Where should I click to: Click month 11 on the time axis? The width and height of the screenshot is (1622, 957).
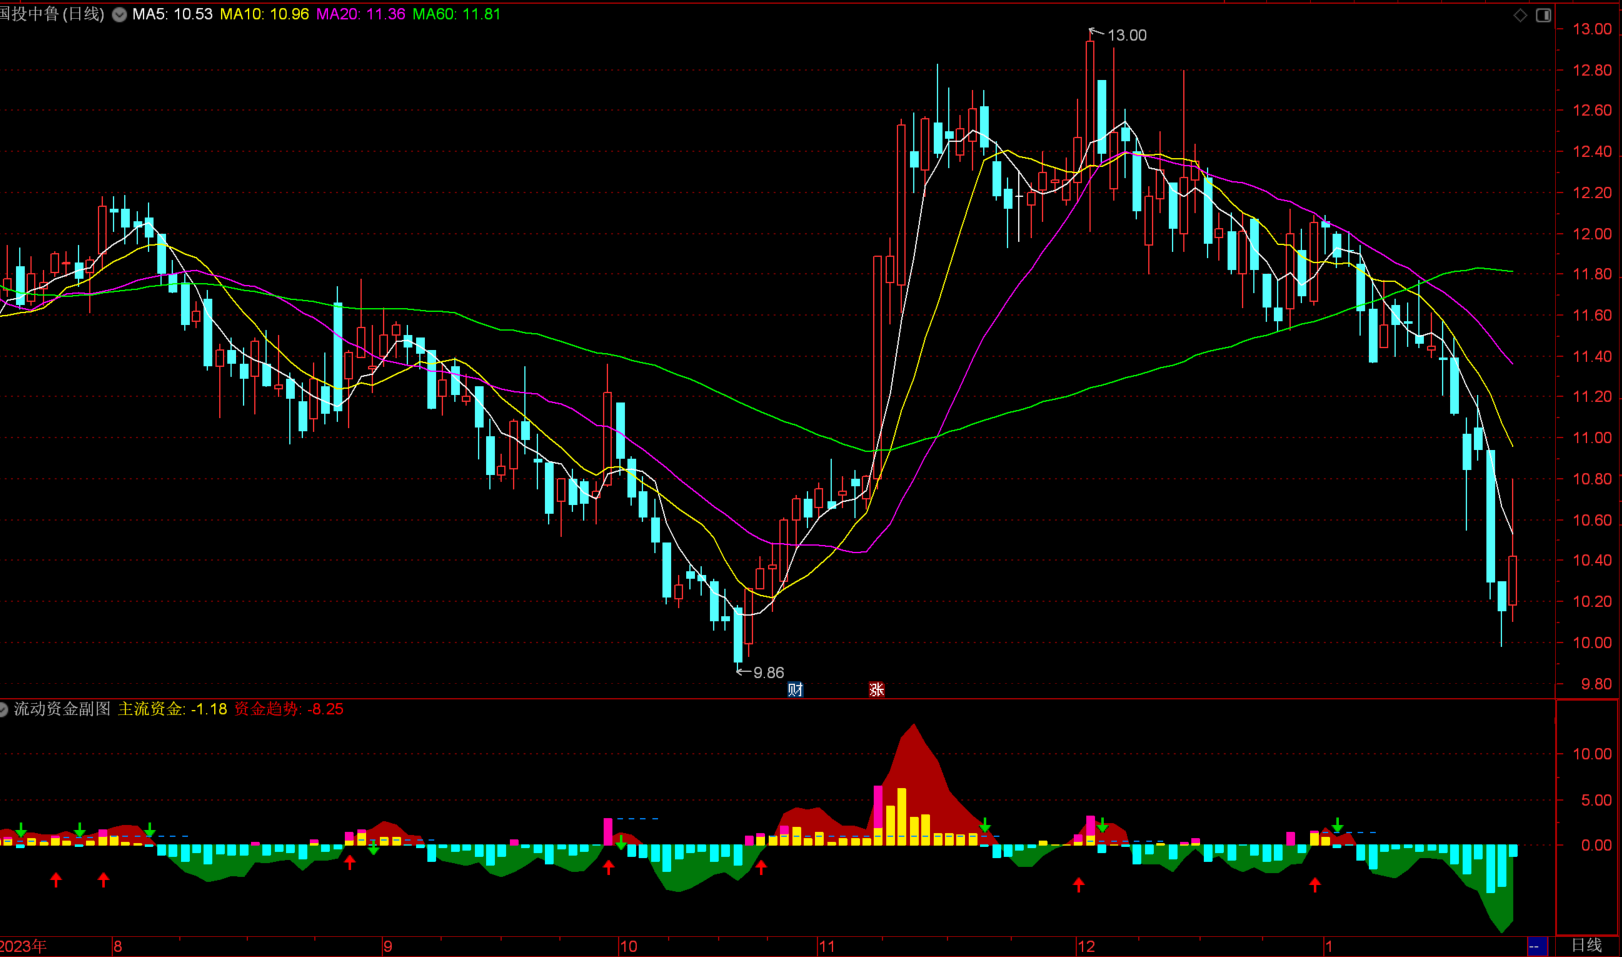click(x=827, y=946)
